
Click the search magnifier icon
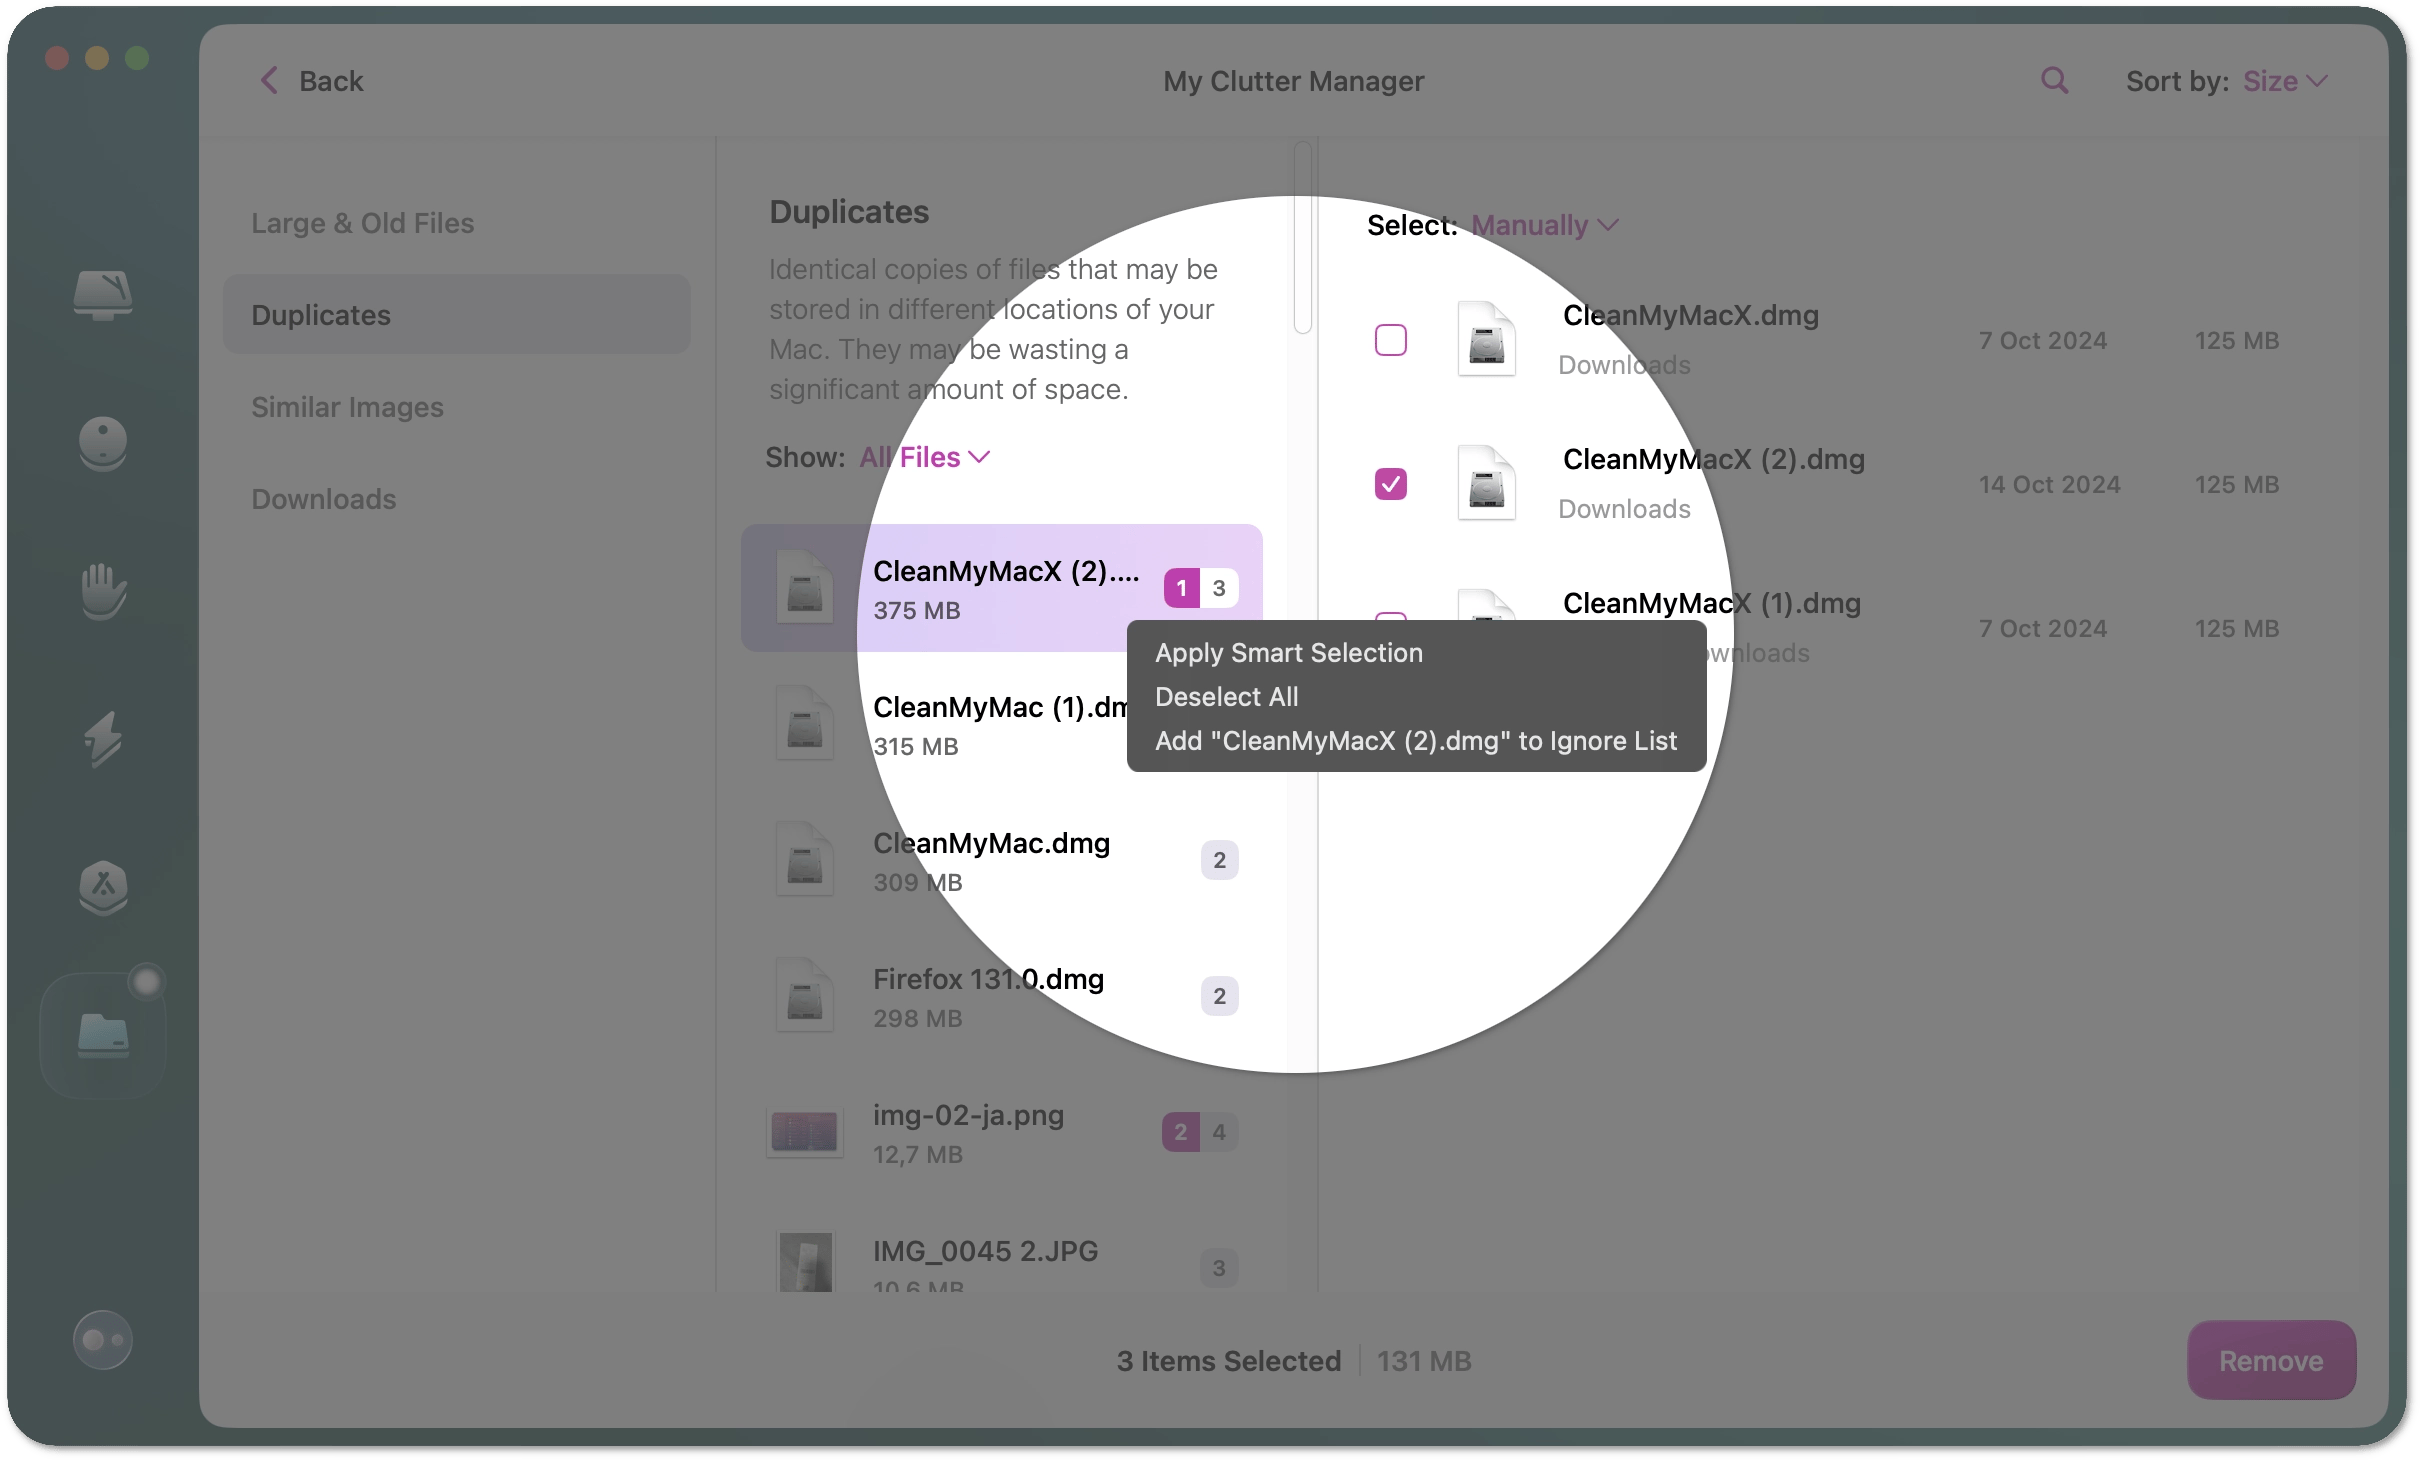2054,81
